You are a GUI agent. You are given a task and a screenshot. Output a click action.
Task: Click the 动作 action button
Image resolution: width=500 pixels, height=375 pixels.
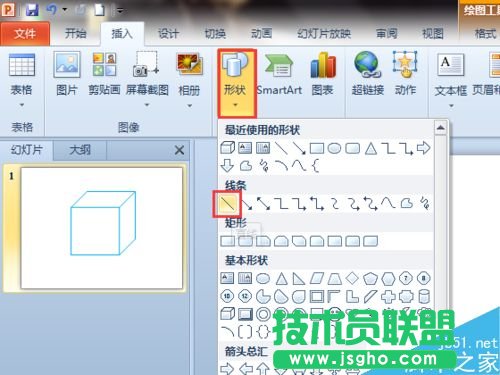click(405, 74)
